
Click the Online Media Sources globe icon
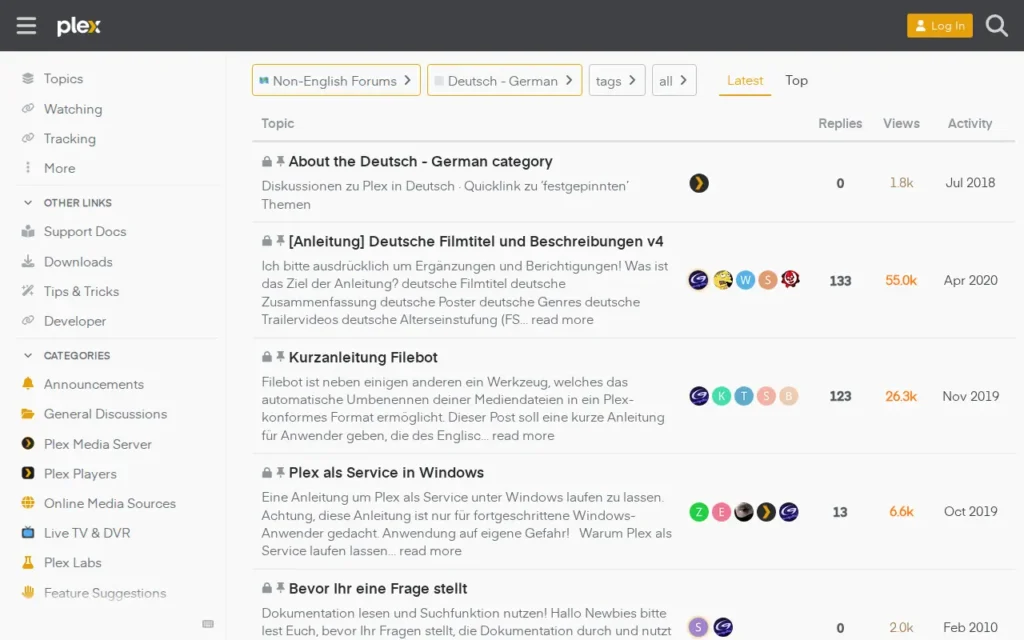click(x=27, y=503)
